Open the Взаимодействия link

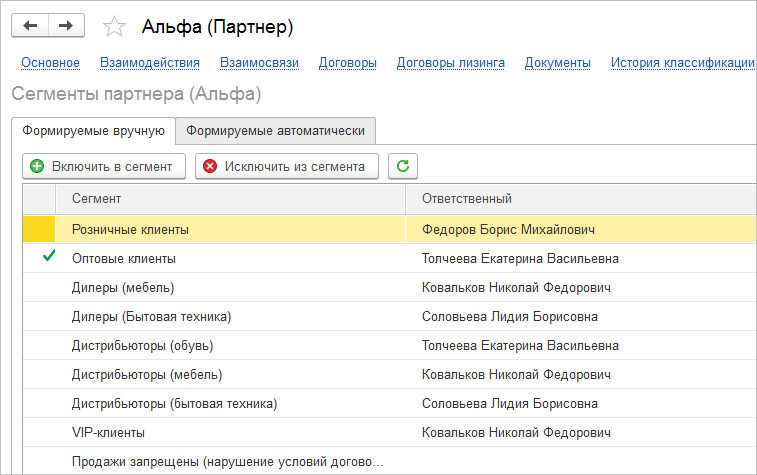150,63
